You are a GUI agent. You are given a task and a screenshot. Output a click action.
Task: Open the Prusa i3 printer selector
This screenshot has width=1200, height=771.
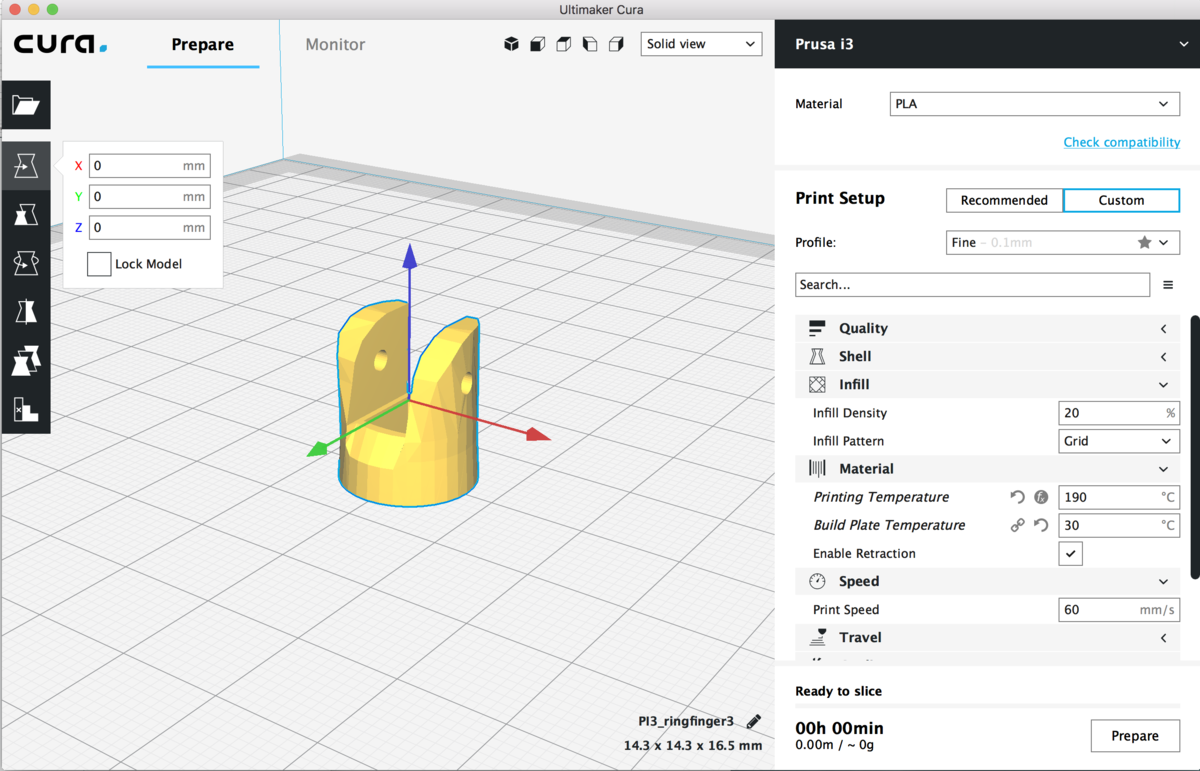[x=987, y=44]
